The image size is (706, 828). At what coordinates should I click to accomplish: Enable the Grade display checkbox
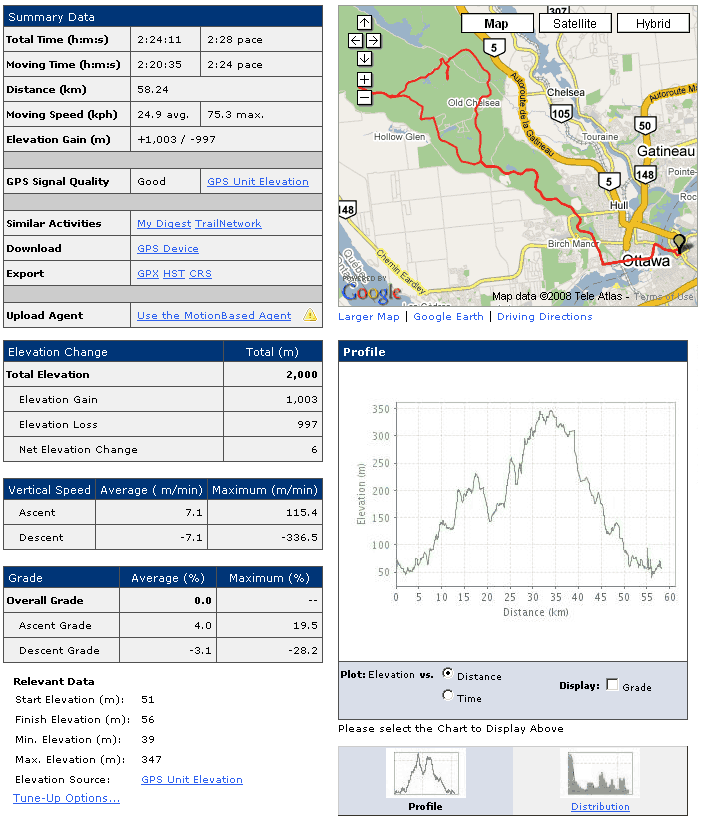click(612, 685)
